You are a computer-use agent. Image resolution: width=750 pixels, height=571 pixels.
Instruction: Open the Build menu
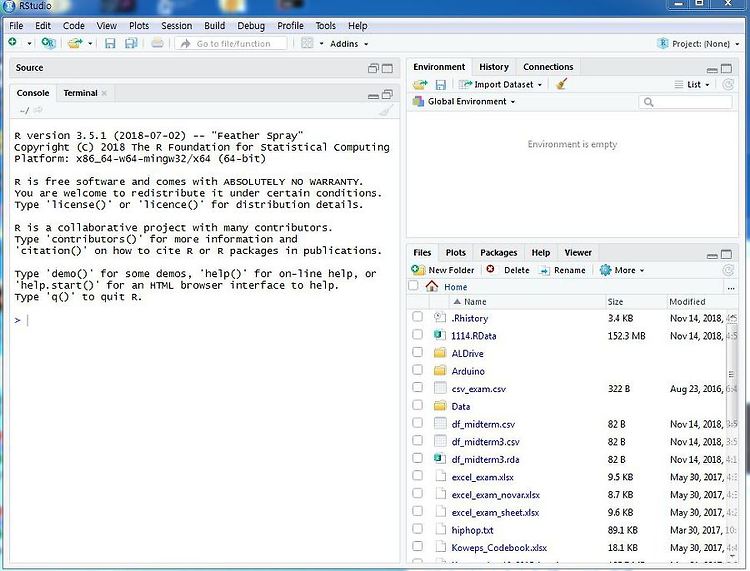[214, 26]
